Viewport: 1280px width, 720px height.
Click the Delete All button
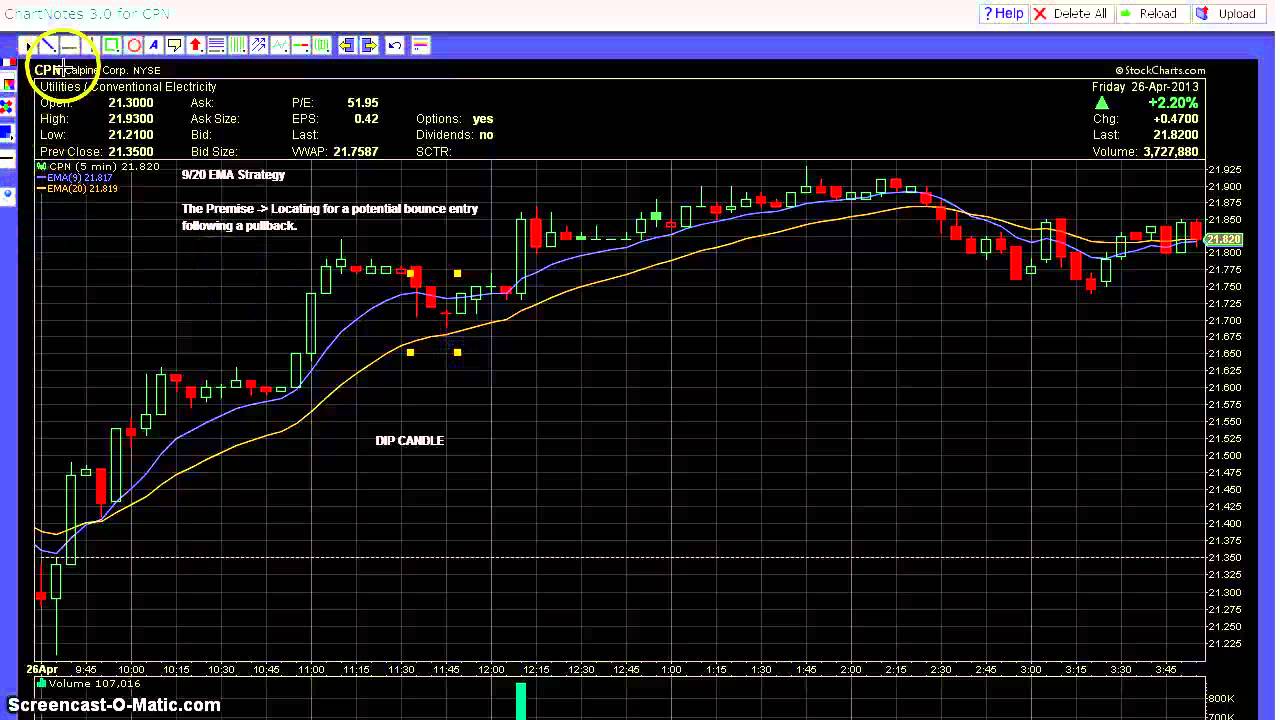coord(1070,13)
